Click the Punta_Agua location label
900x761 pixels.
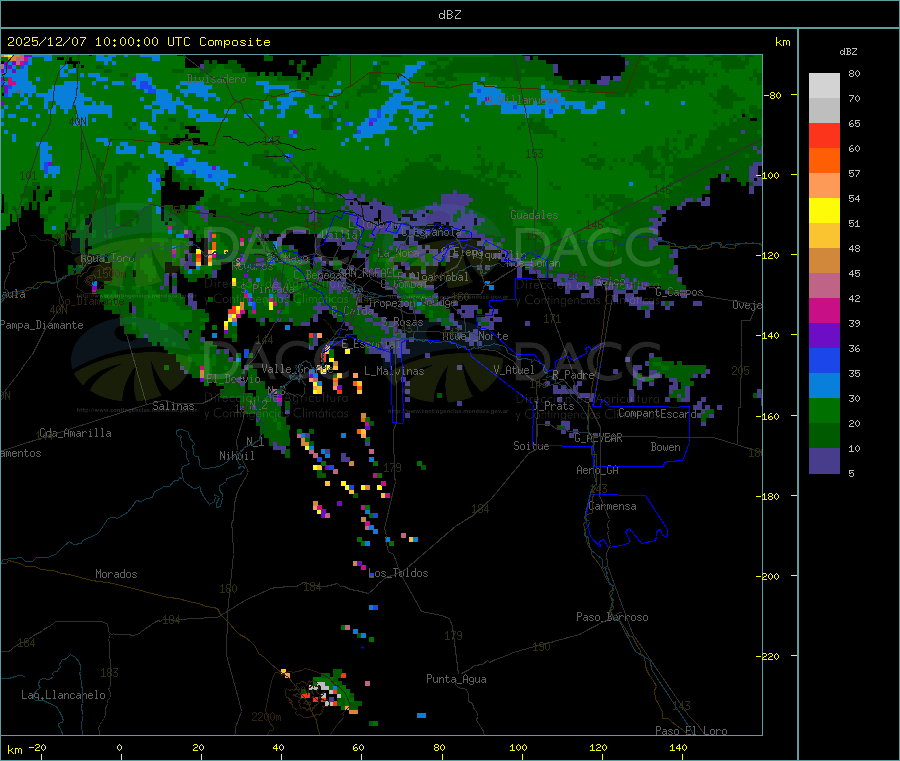tap(456, 679)
